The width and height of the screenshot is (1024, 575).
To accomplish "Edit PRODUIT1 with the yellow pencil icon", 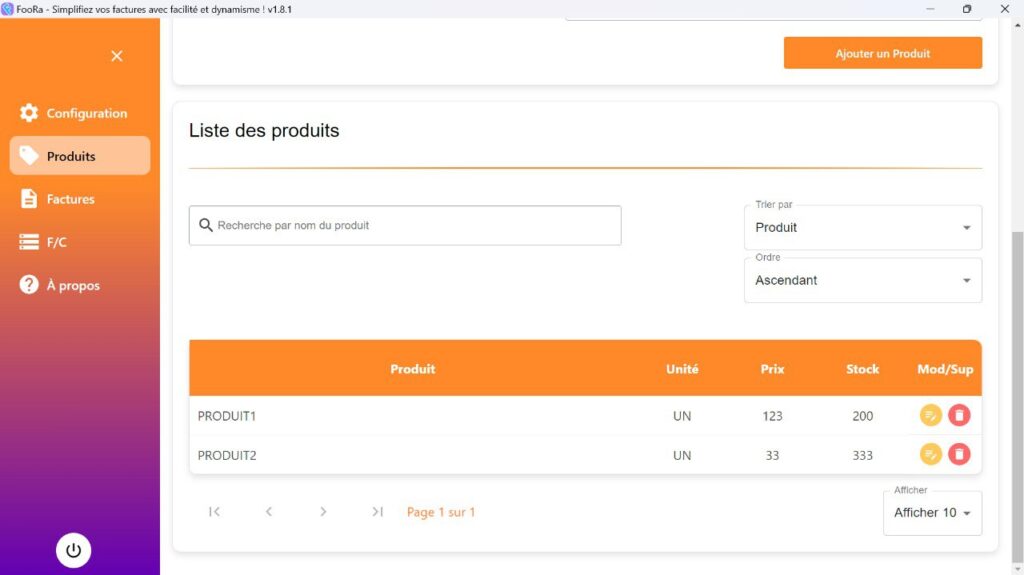I will [930, 416].
